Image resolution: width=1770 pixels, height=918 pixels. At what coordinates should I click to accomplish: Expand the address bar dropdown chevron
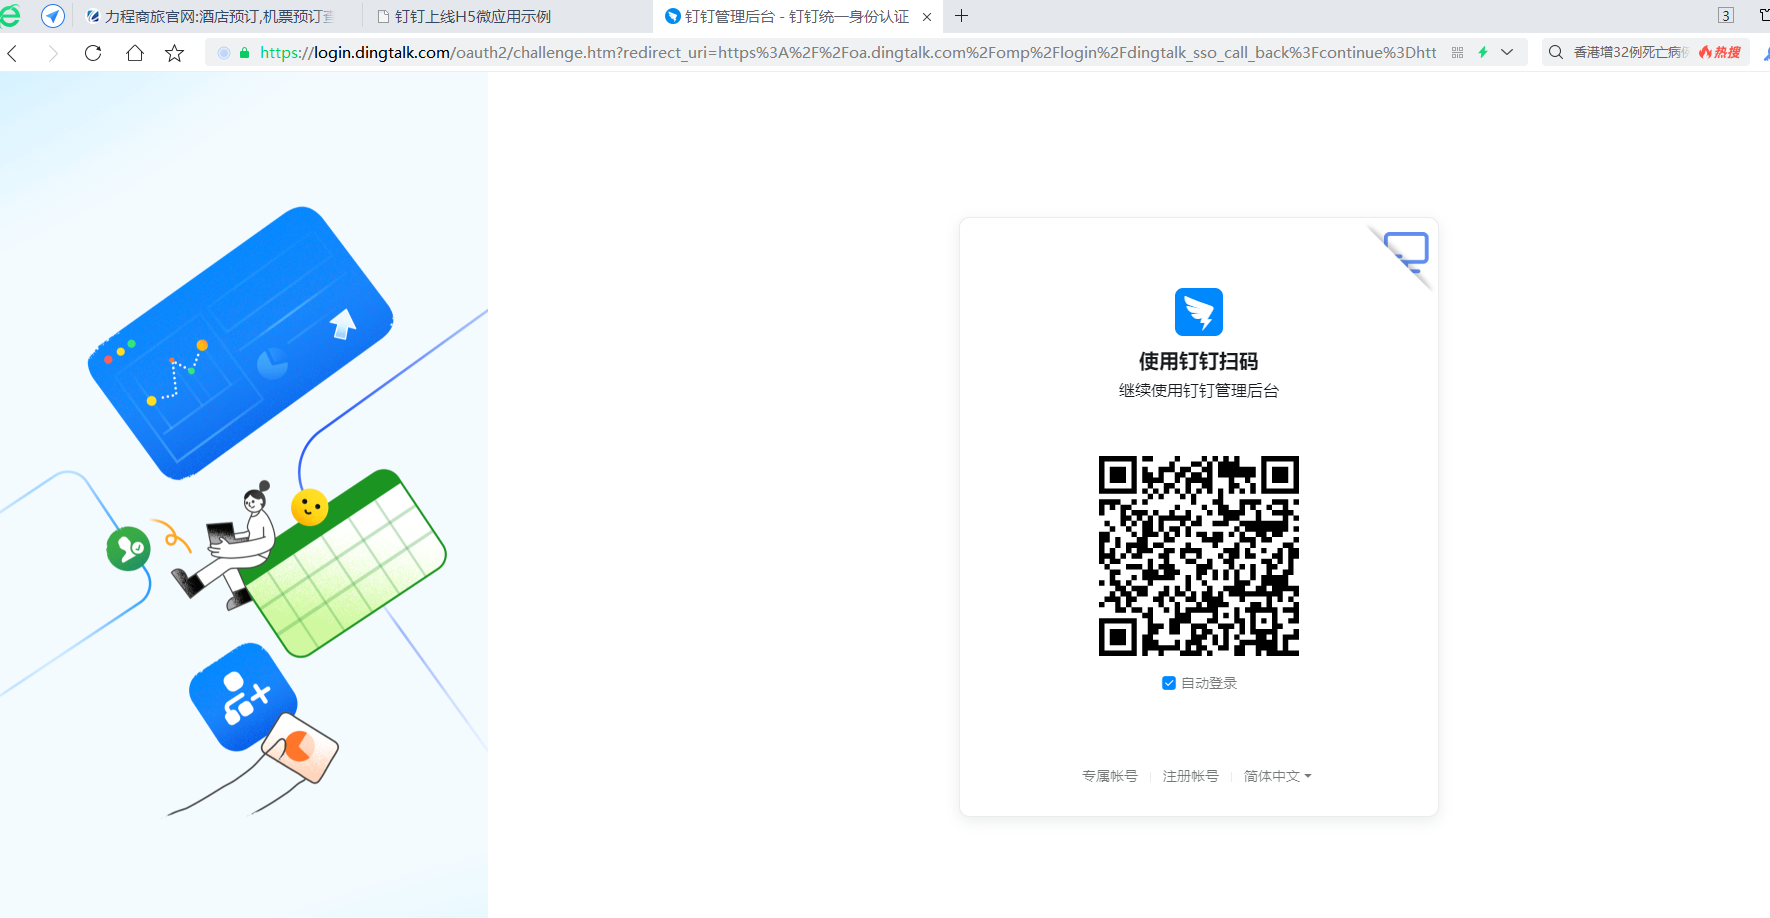[x=1507, y=53]
